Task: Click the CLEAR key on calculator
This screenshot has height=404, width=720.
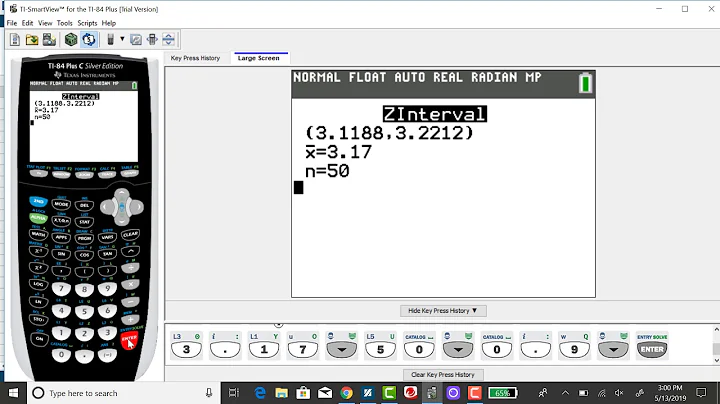Action: (x=130, y=235)
